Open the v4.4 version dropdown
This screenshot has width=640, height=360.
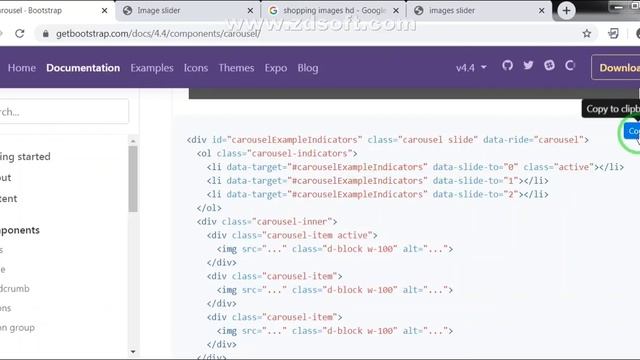tap(471, 68)
